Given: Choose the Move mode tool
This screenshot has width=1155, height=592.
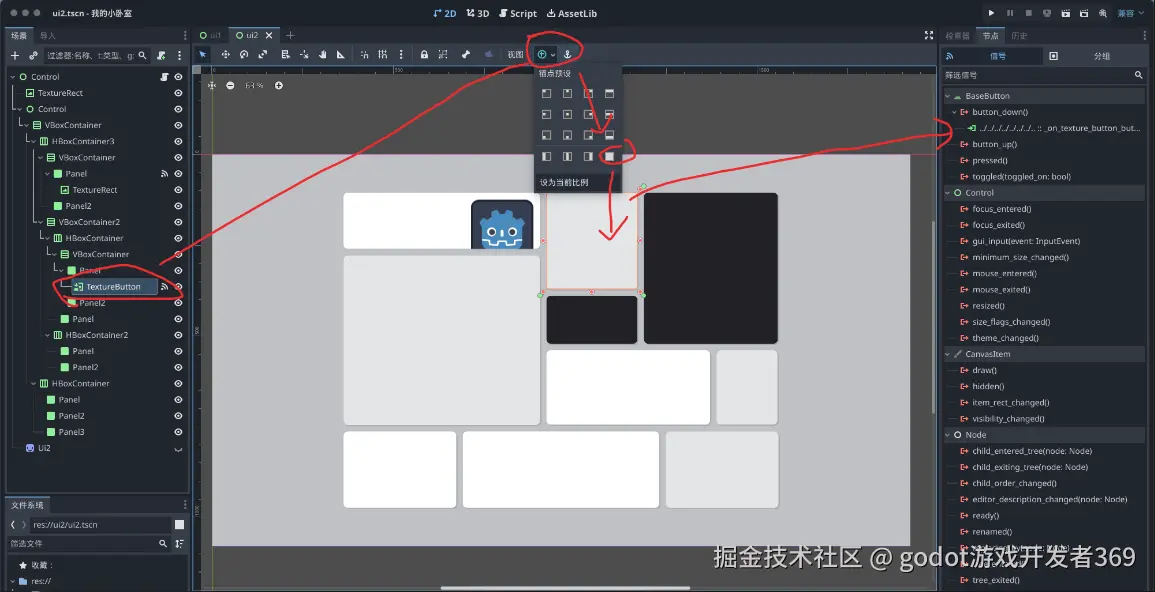Looking at the screenshot, I should 225,54.
